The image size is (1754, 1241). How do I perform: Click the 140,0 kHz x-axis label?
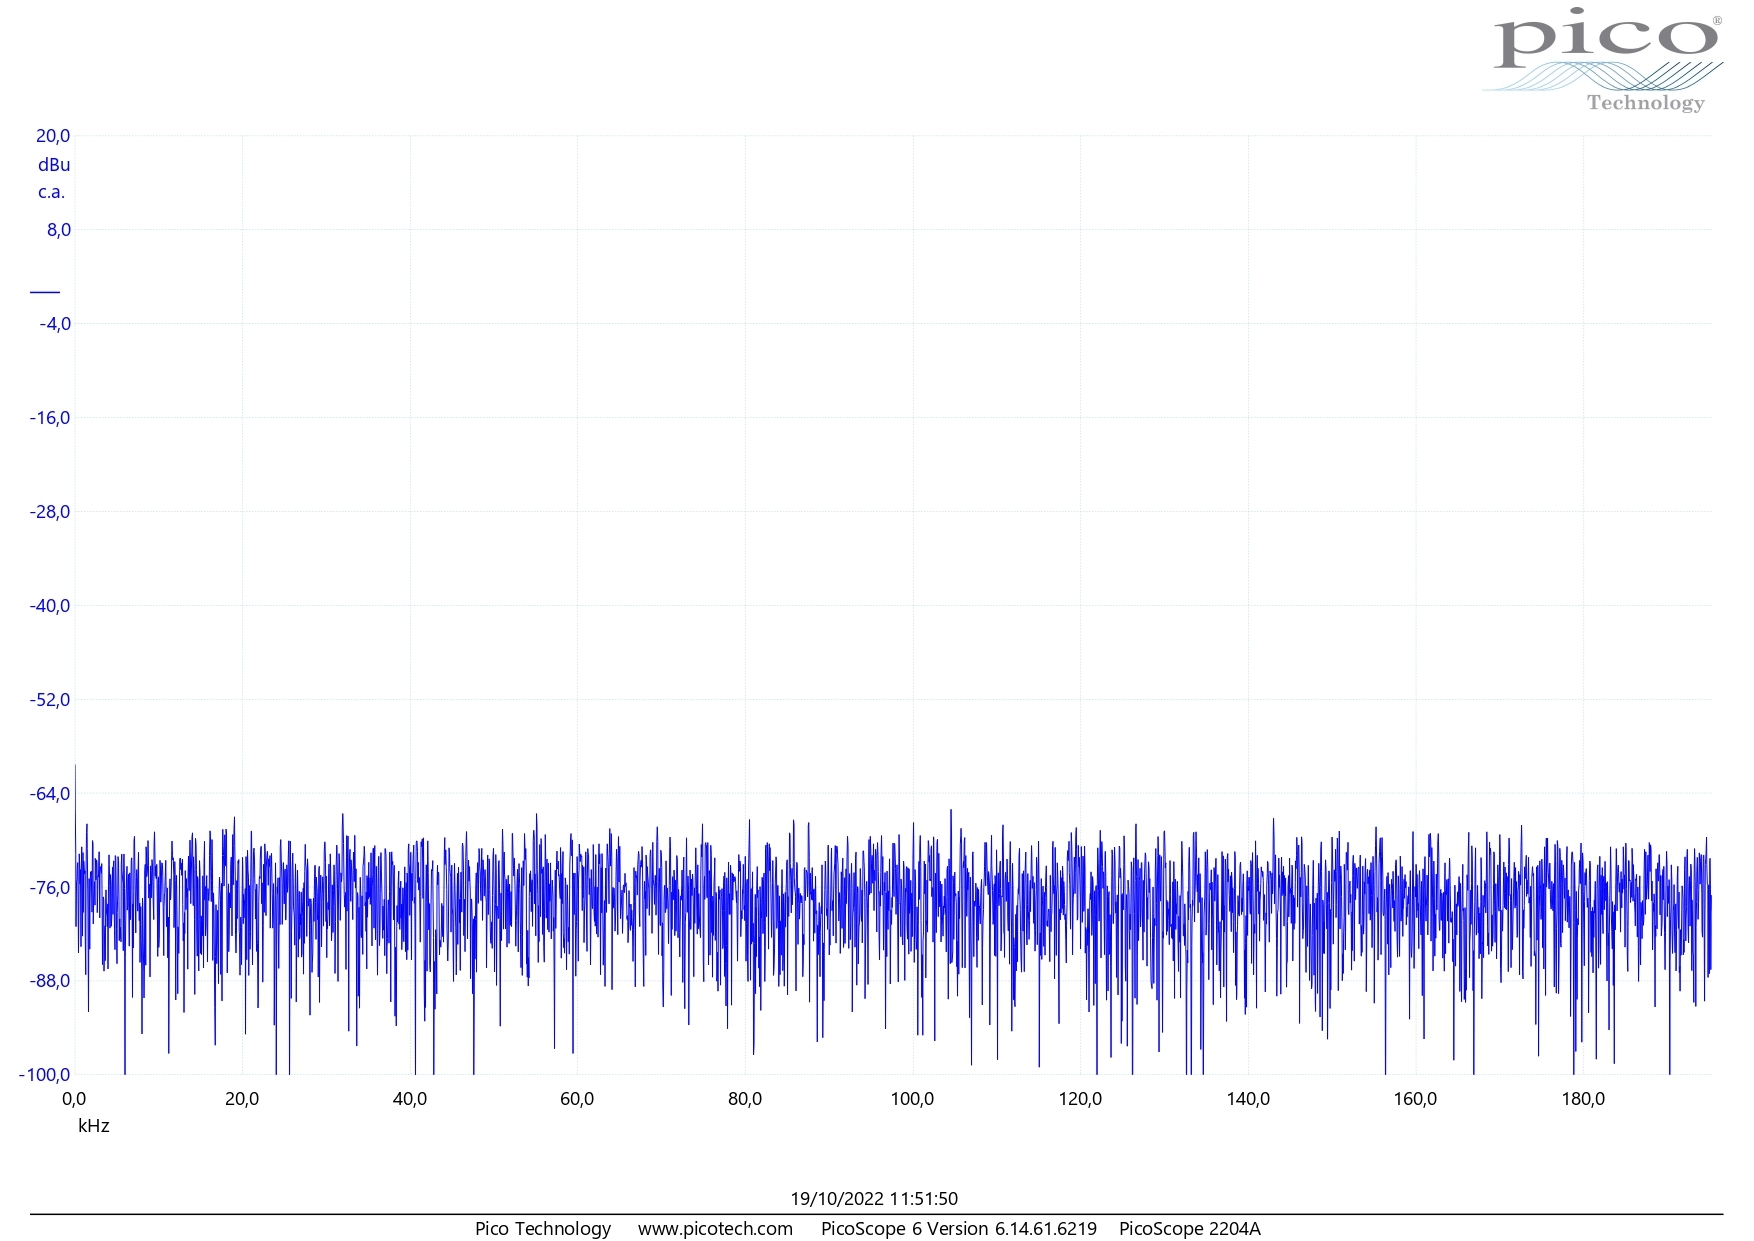[x=1248, y=1099]
